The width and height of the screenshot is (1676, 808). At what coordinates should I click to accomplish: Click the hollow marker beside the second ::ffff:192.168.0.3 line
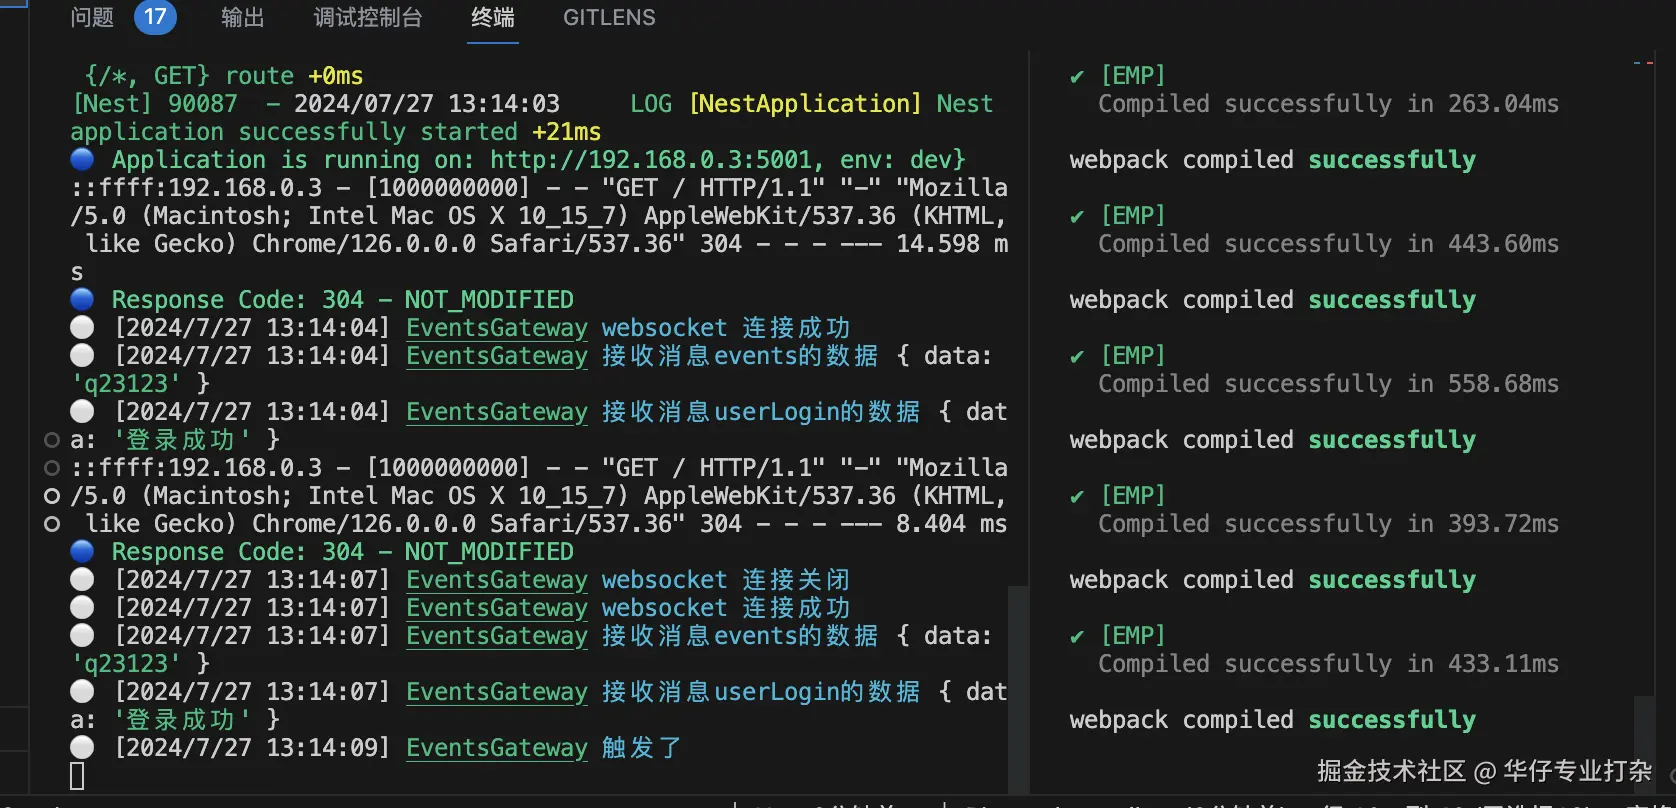52,468
